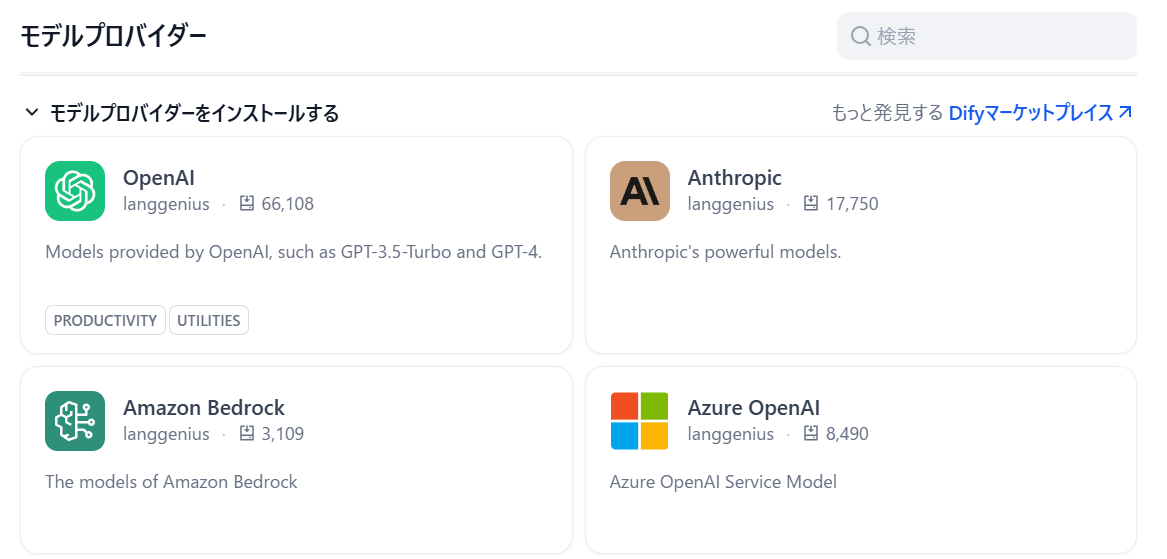Focus the 検索 search input field
Image resolution: width=1167 pixels, height=559 pixels.
coord(987,36)
